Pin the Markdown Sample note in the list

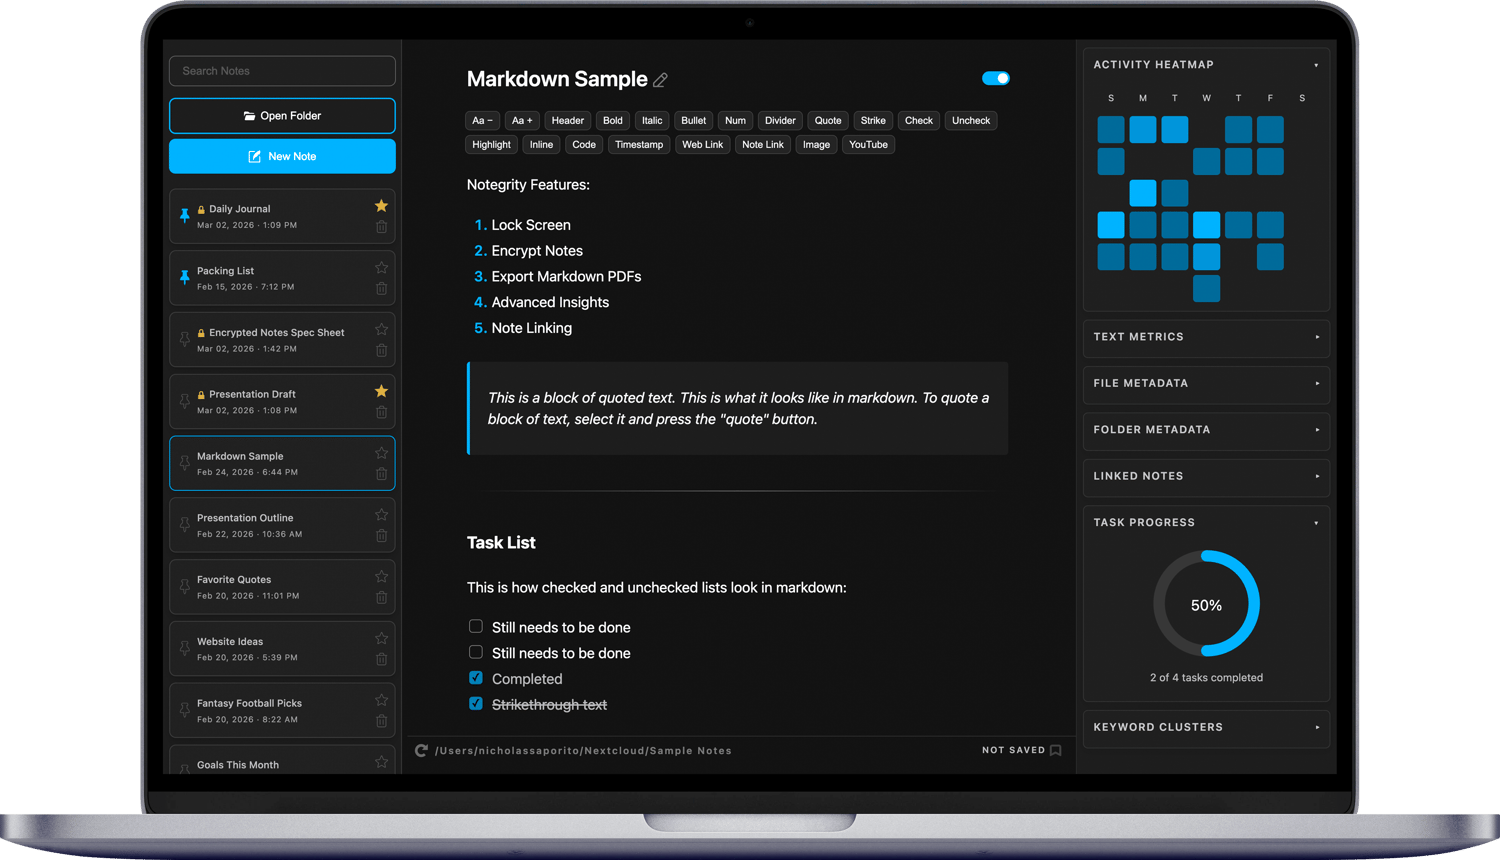pos(184,463)
